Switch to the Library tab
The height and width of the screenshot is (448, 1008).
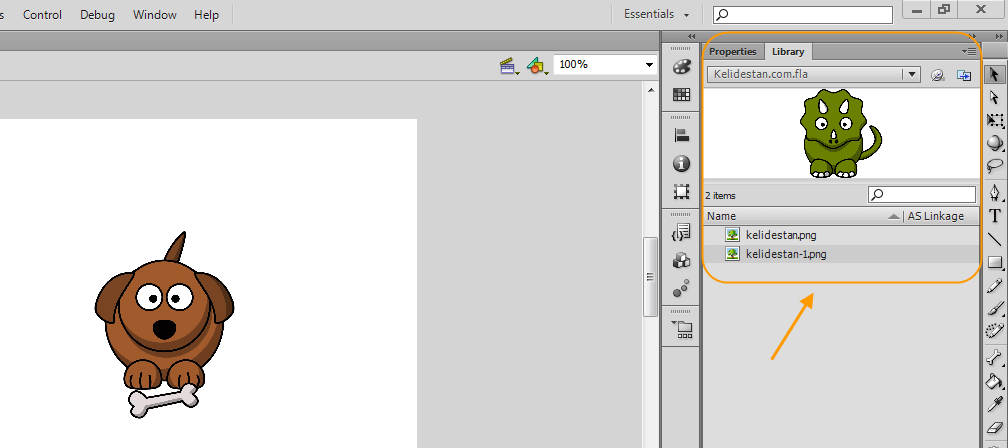(x=788, y=51)
